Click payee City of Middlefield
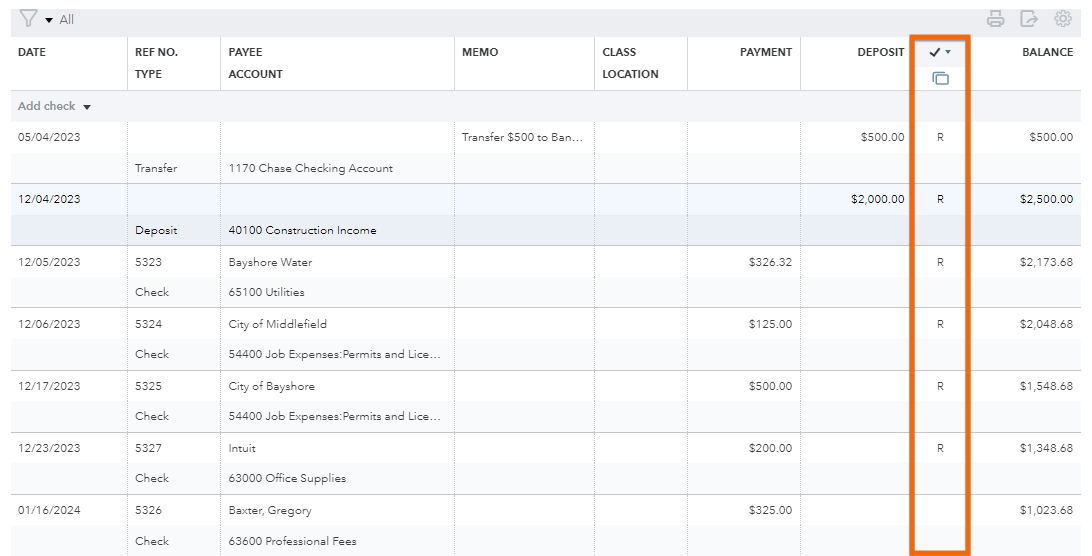The image size is (1092, 556). pos(277,324)
